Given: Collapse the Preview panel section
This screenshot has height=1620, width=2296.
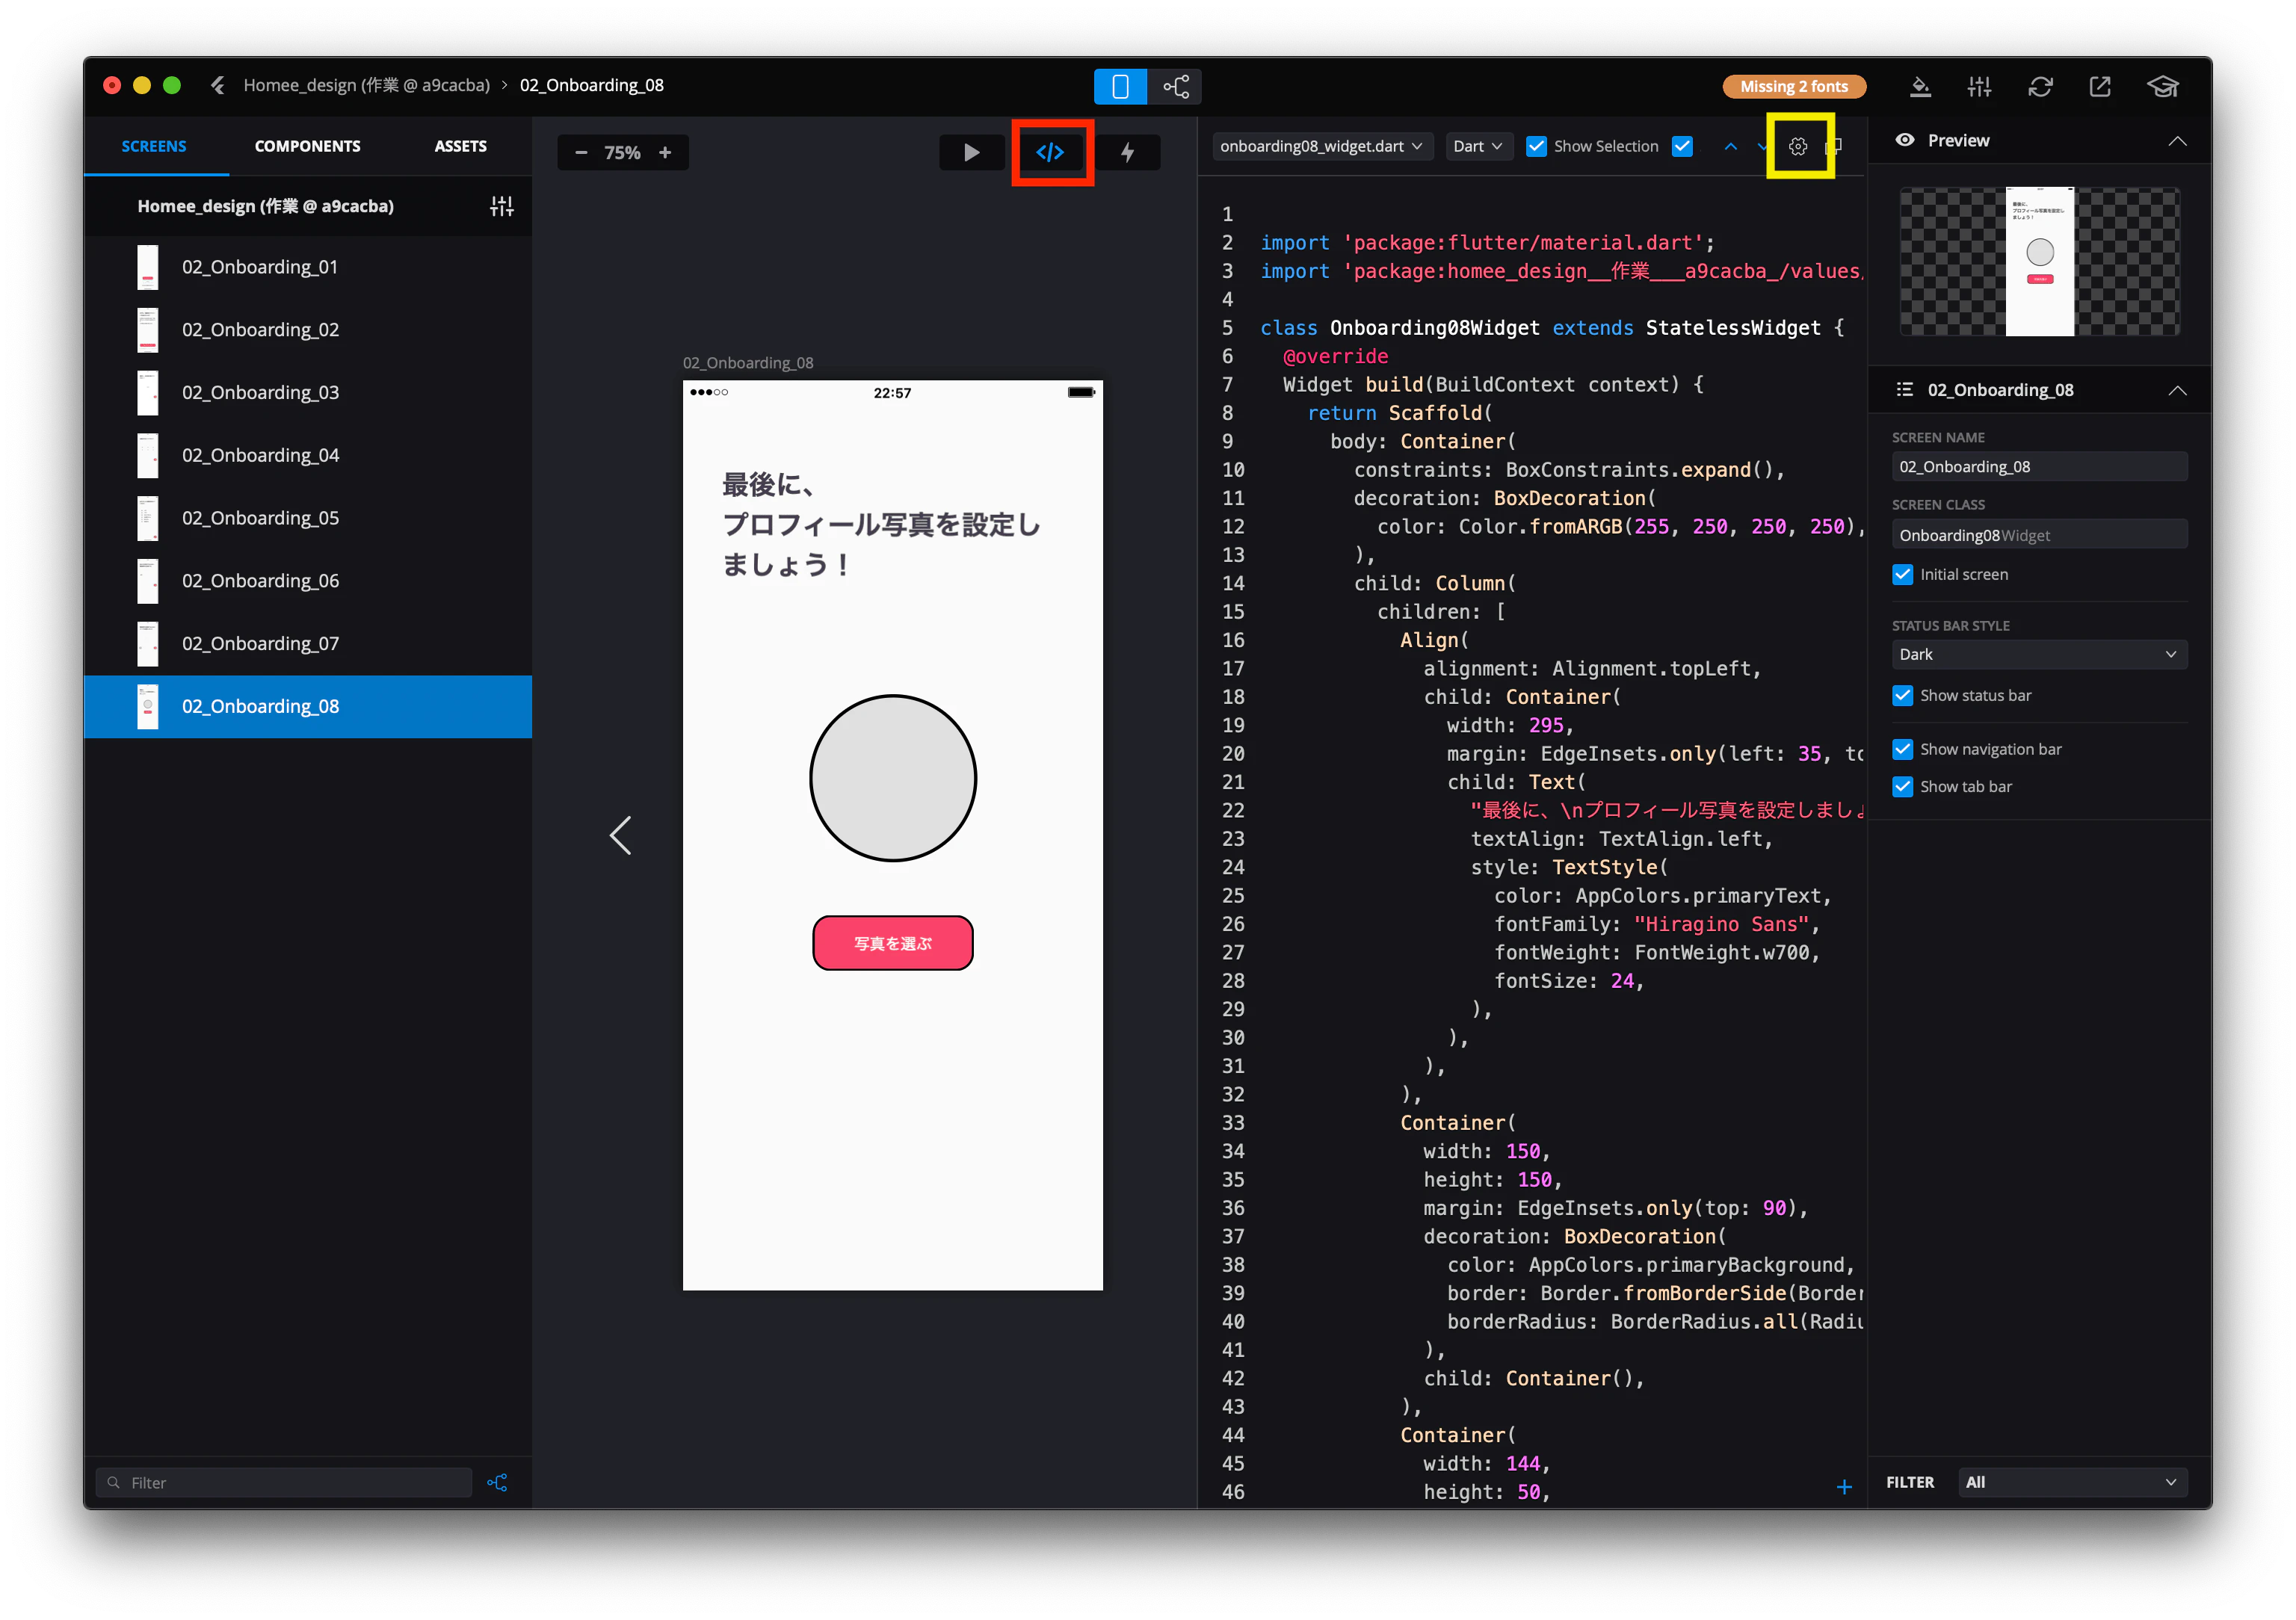Looking at the screenshot, I should pyautogui.click(x=2177, y=141).
